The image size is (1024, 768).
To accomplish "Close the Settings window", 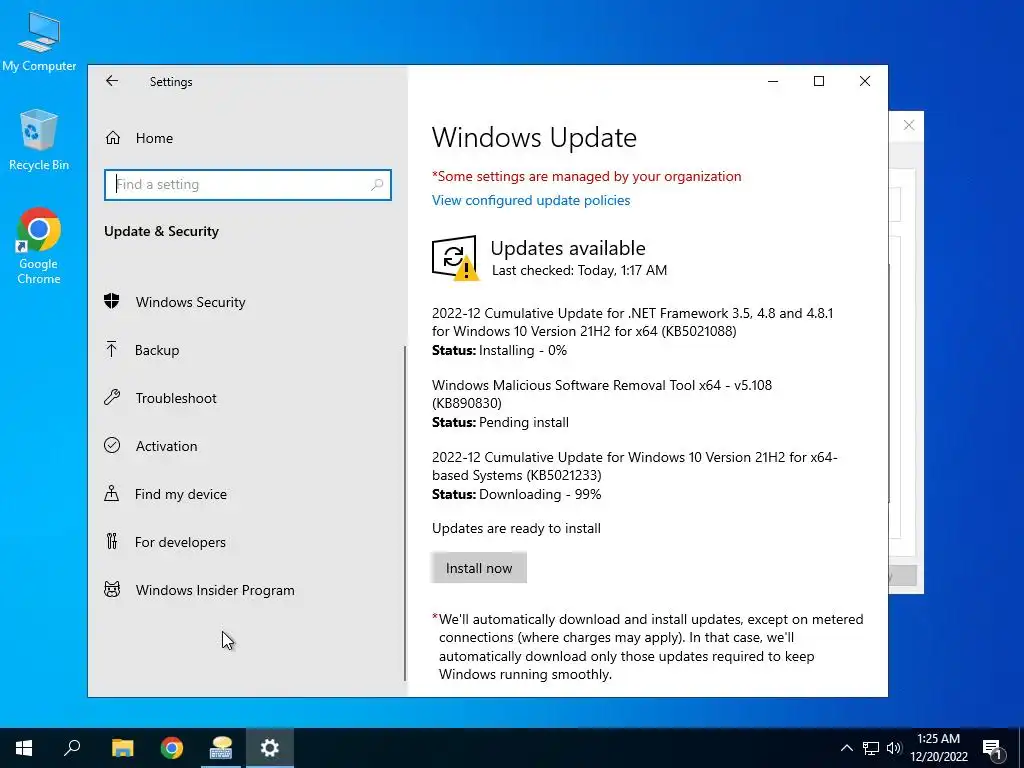I will click(865, 81).
